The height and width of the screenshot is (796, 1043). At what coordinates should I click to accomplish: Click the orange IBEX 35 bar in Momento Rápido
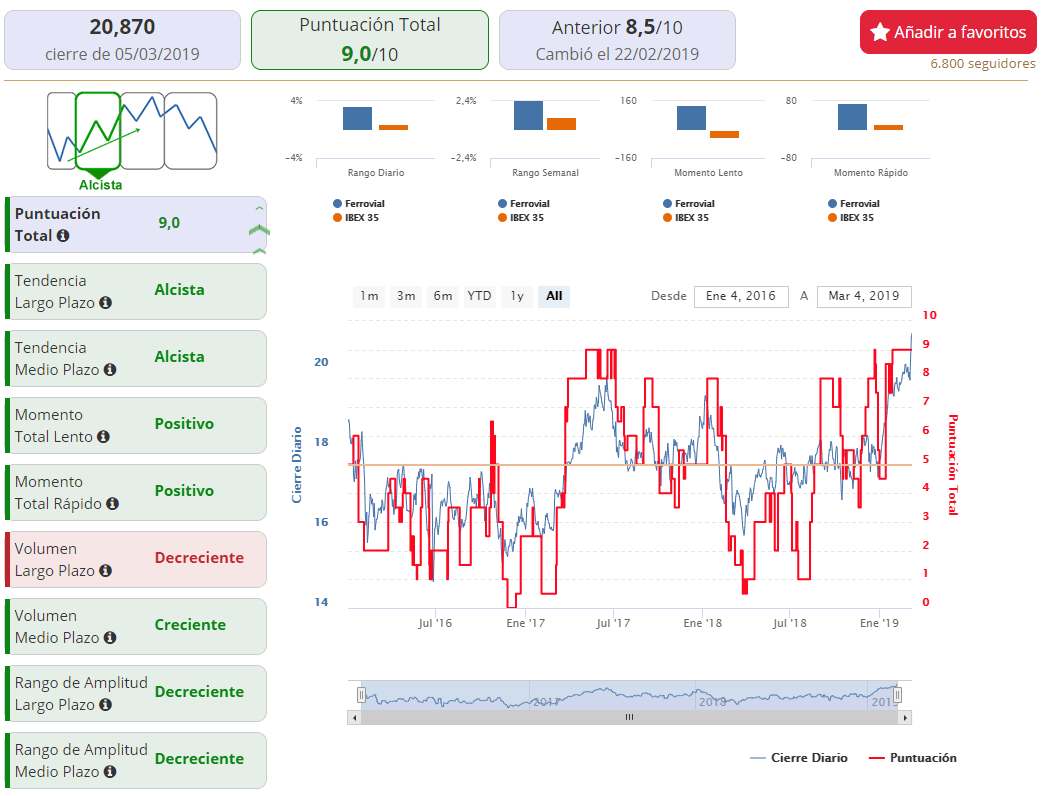(888, 127)
